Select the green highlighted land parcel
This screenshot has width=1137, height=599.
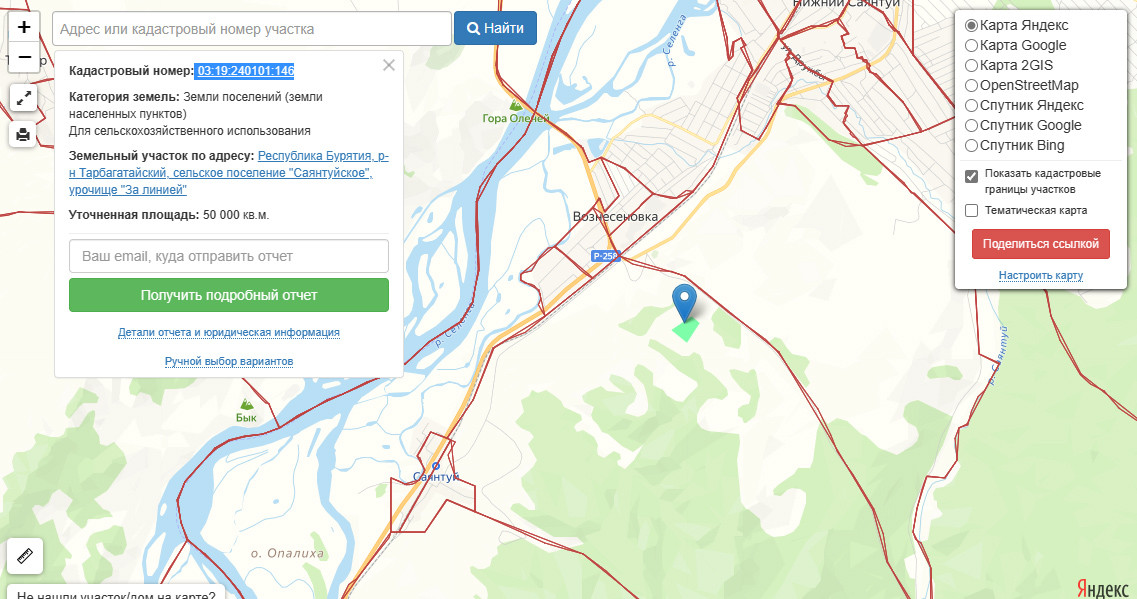tap(685, 330)
